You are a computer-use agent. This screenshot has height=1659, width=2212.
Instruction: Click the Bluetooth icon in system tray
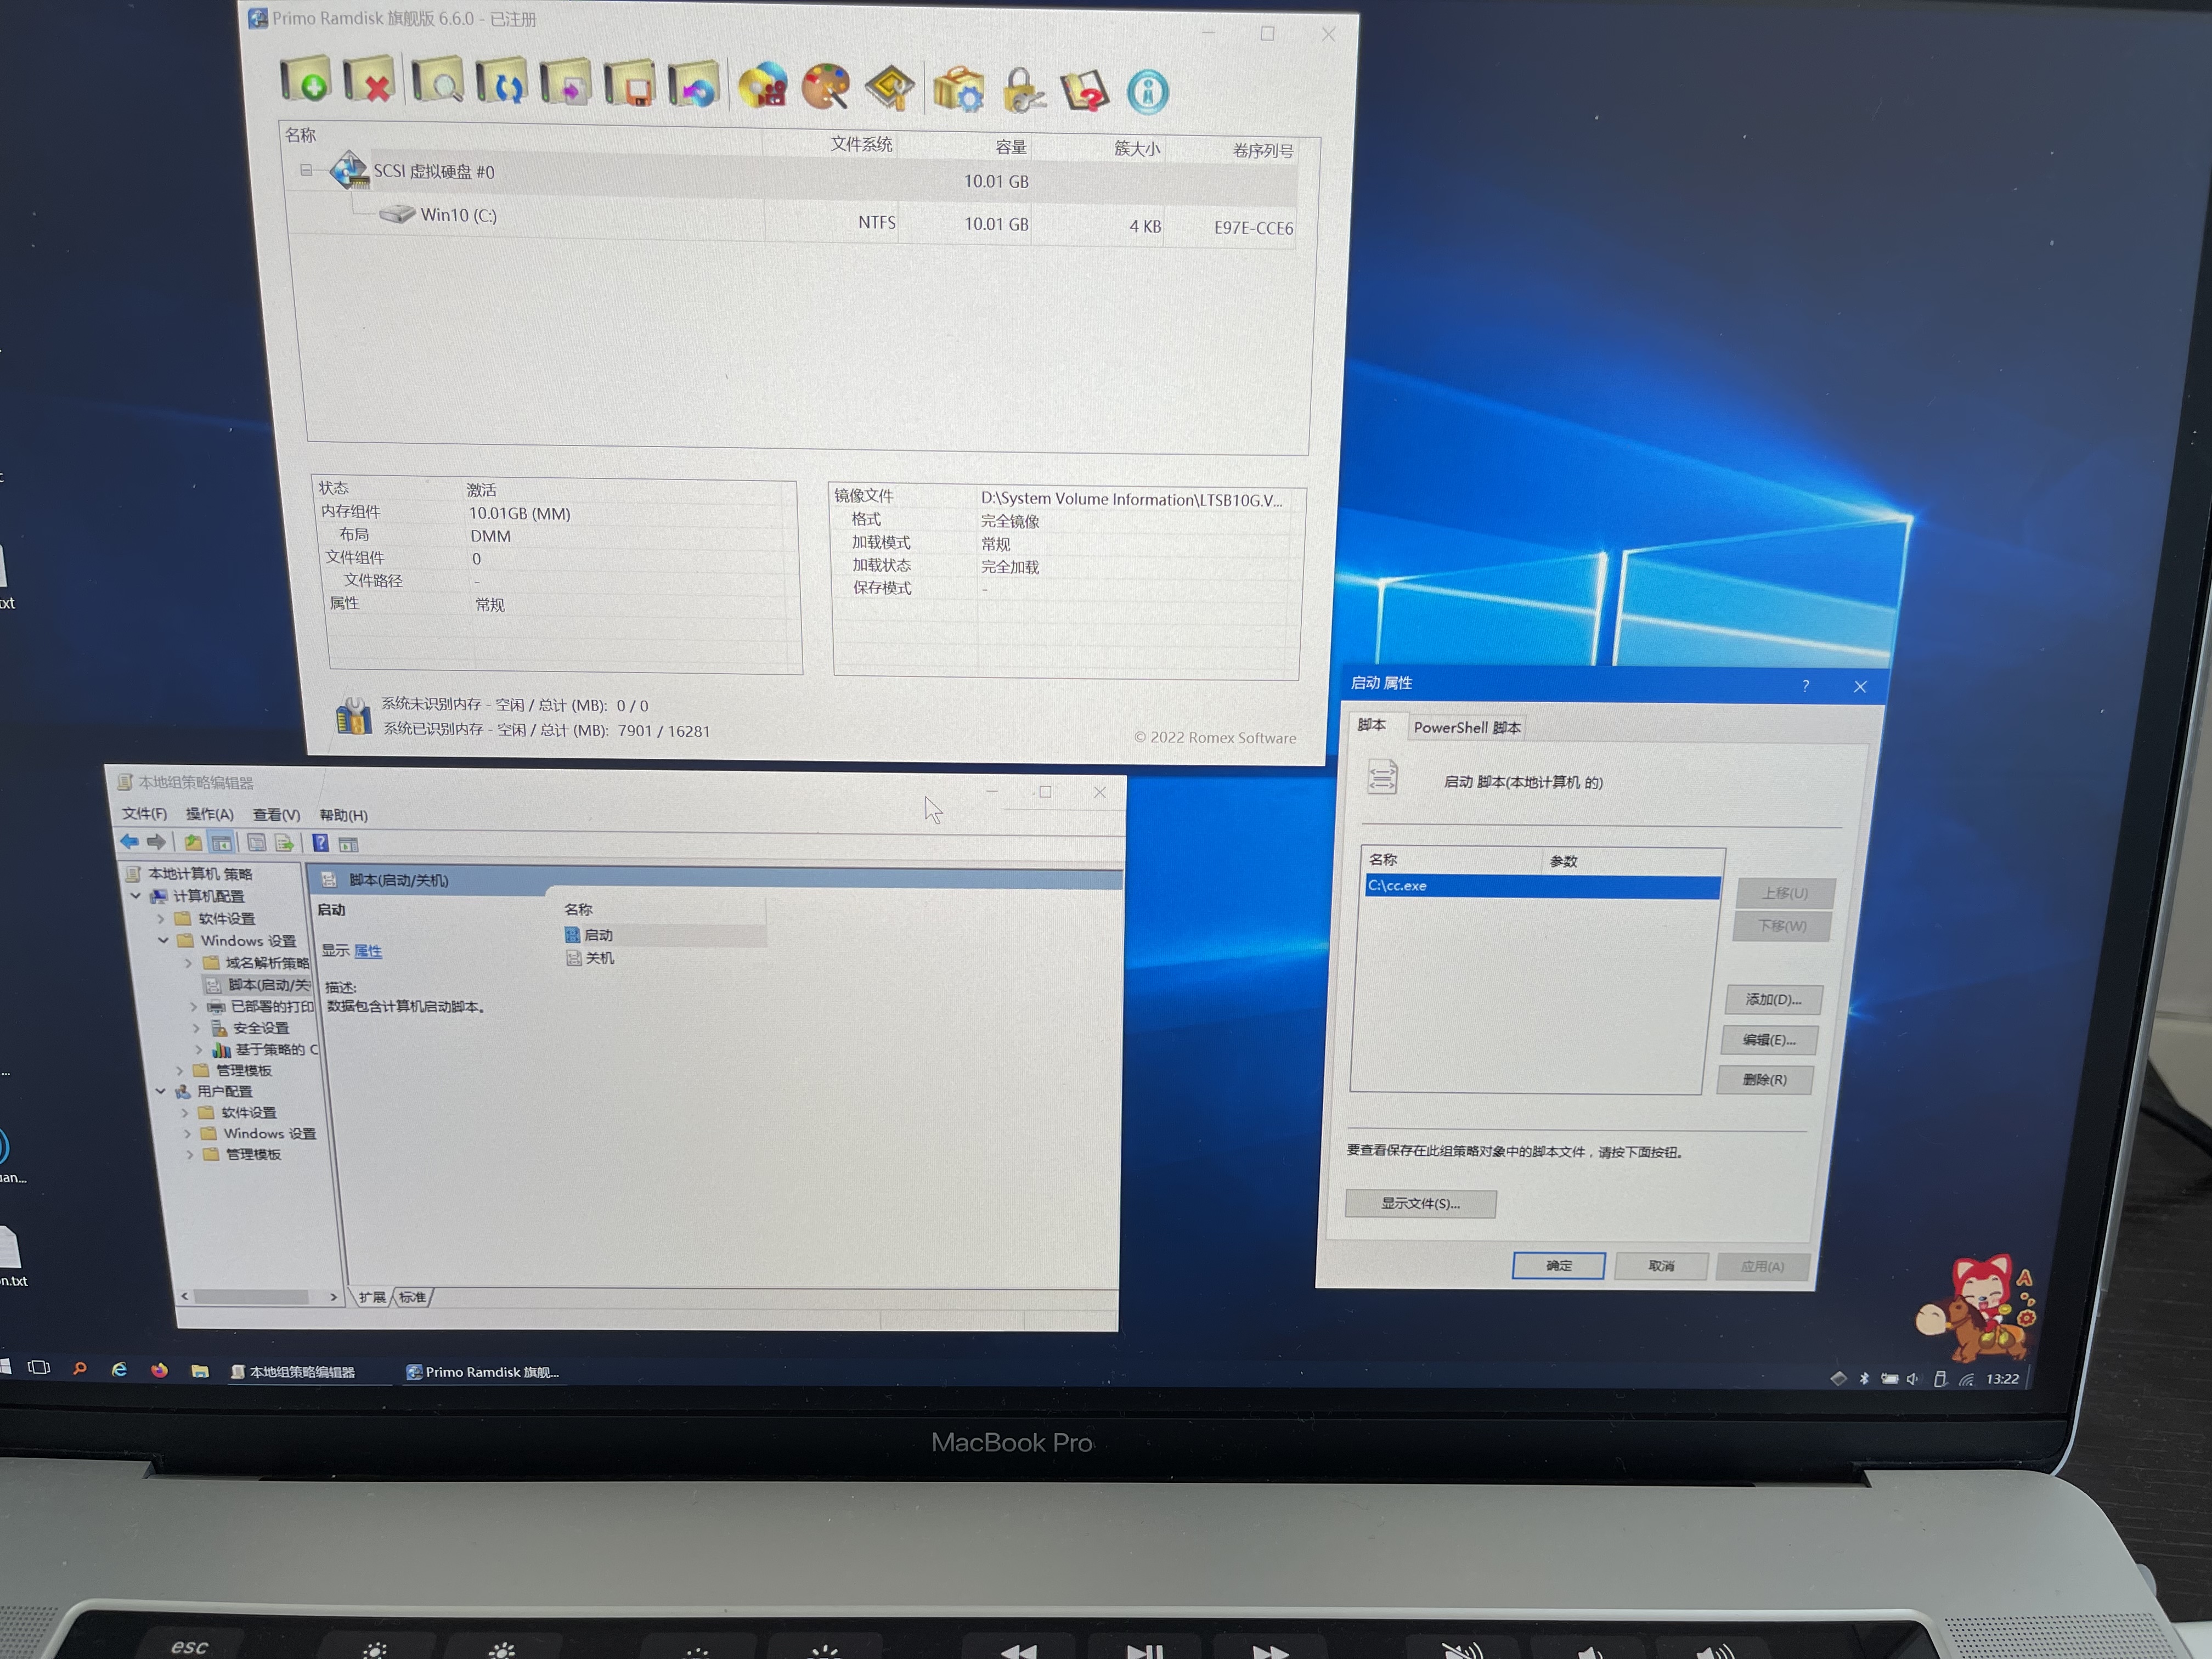tap(1864, 1378)
